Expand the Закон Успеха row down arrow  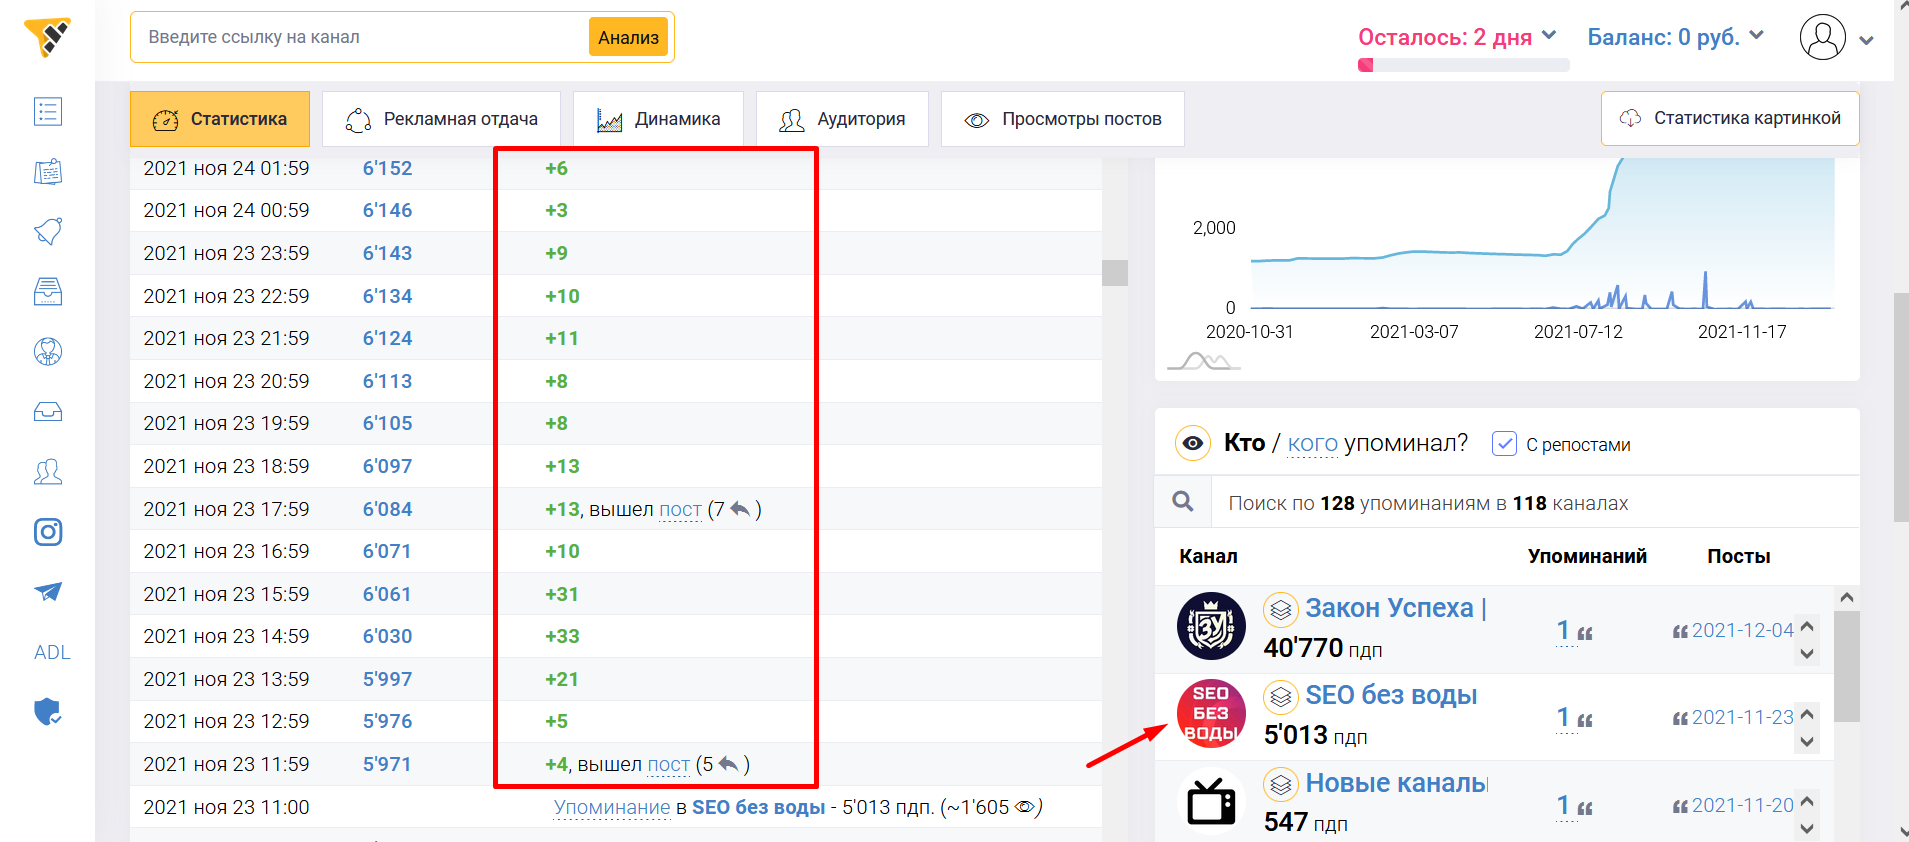pyautogui.click(x=1806, y=654)
